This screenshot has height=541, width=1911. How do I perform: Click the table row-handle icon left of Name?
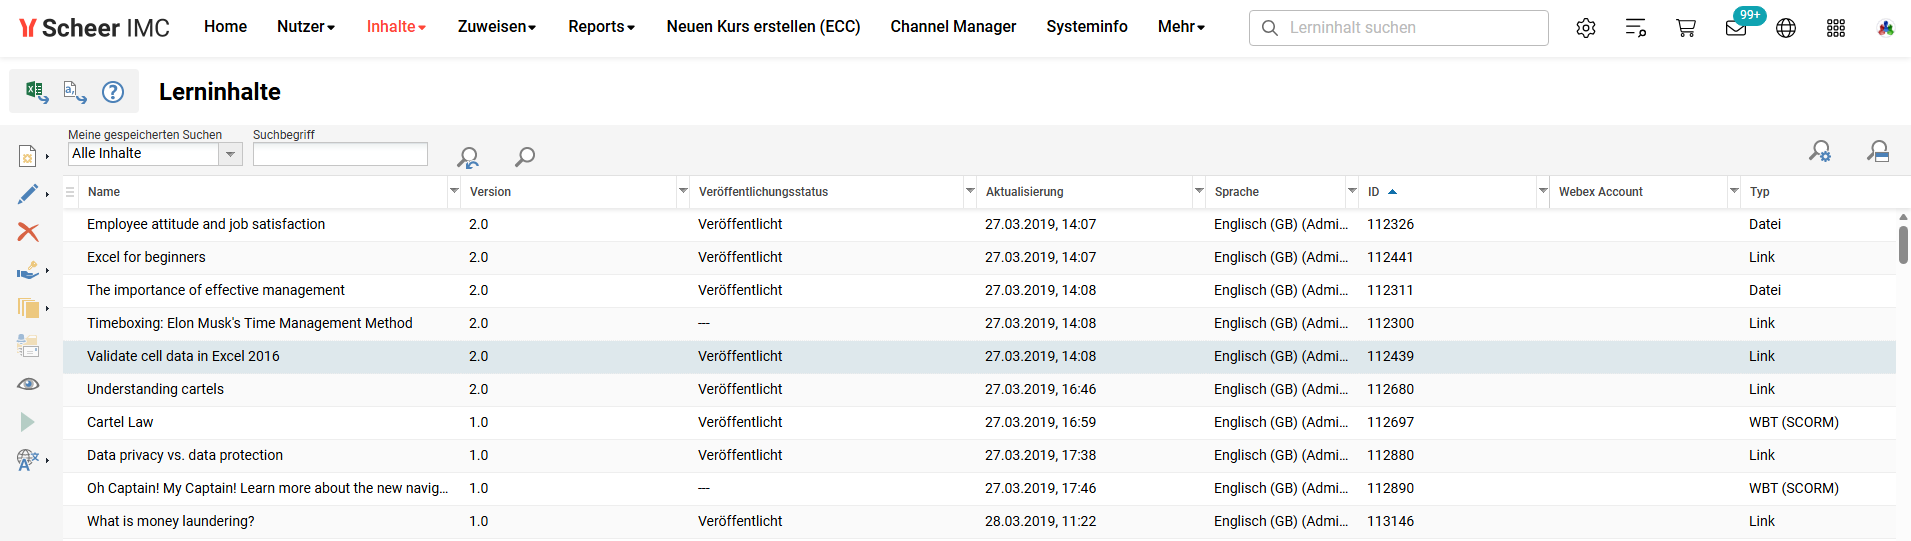point(70,192)
